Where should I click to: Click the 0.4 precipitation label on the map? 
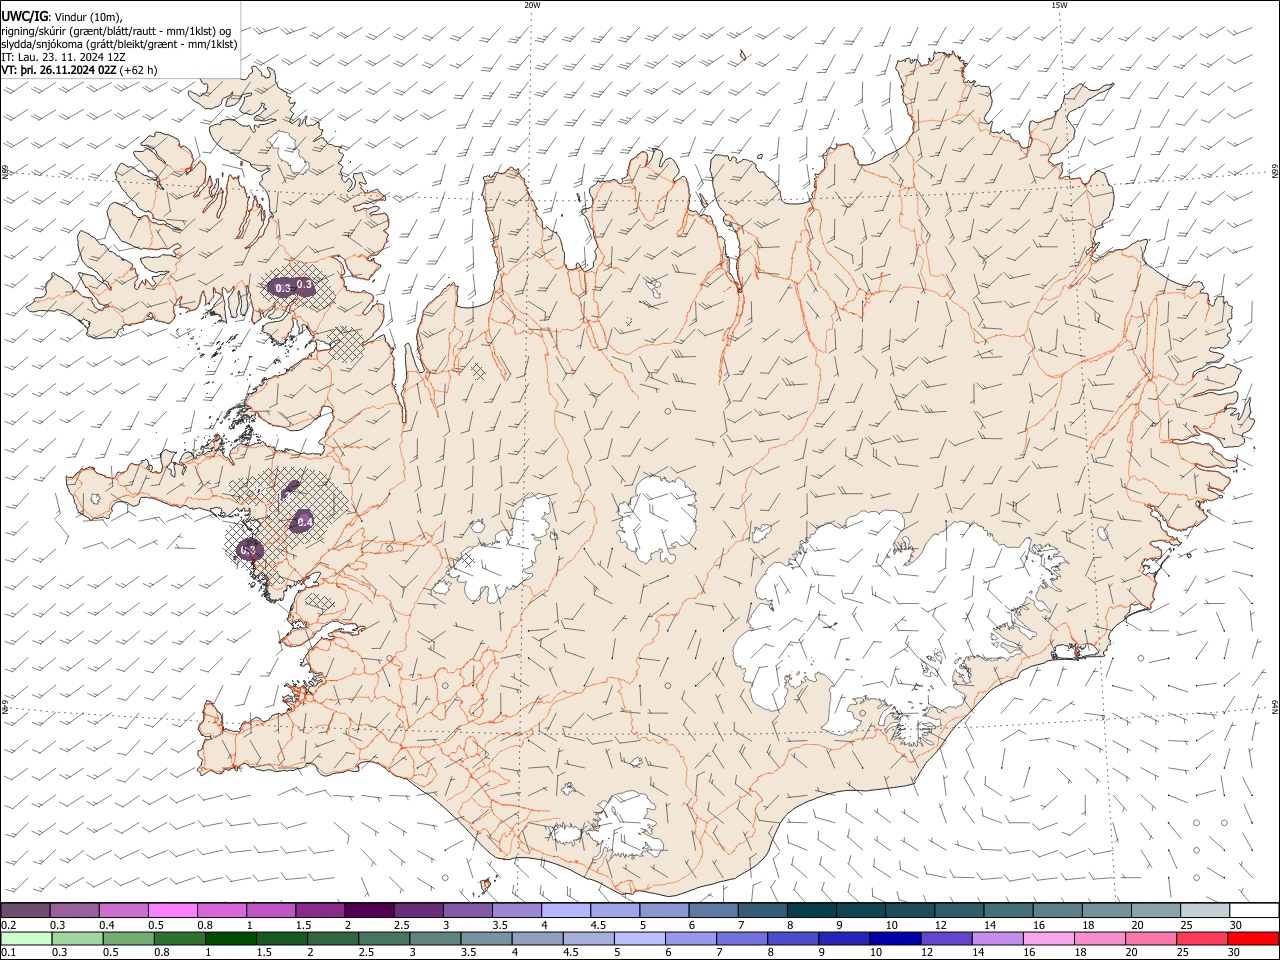[305, 522]
